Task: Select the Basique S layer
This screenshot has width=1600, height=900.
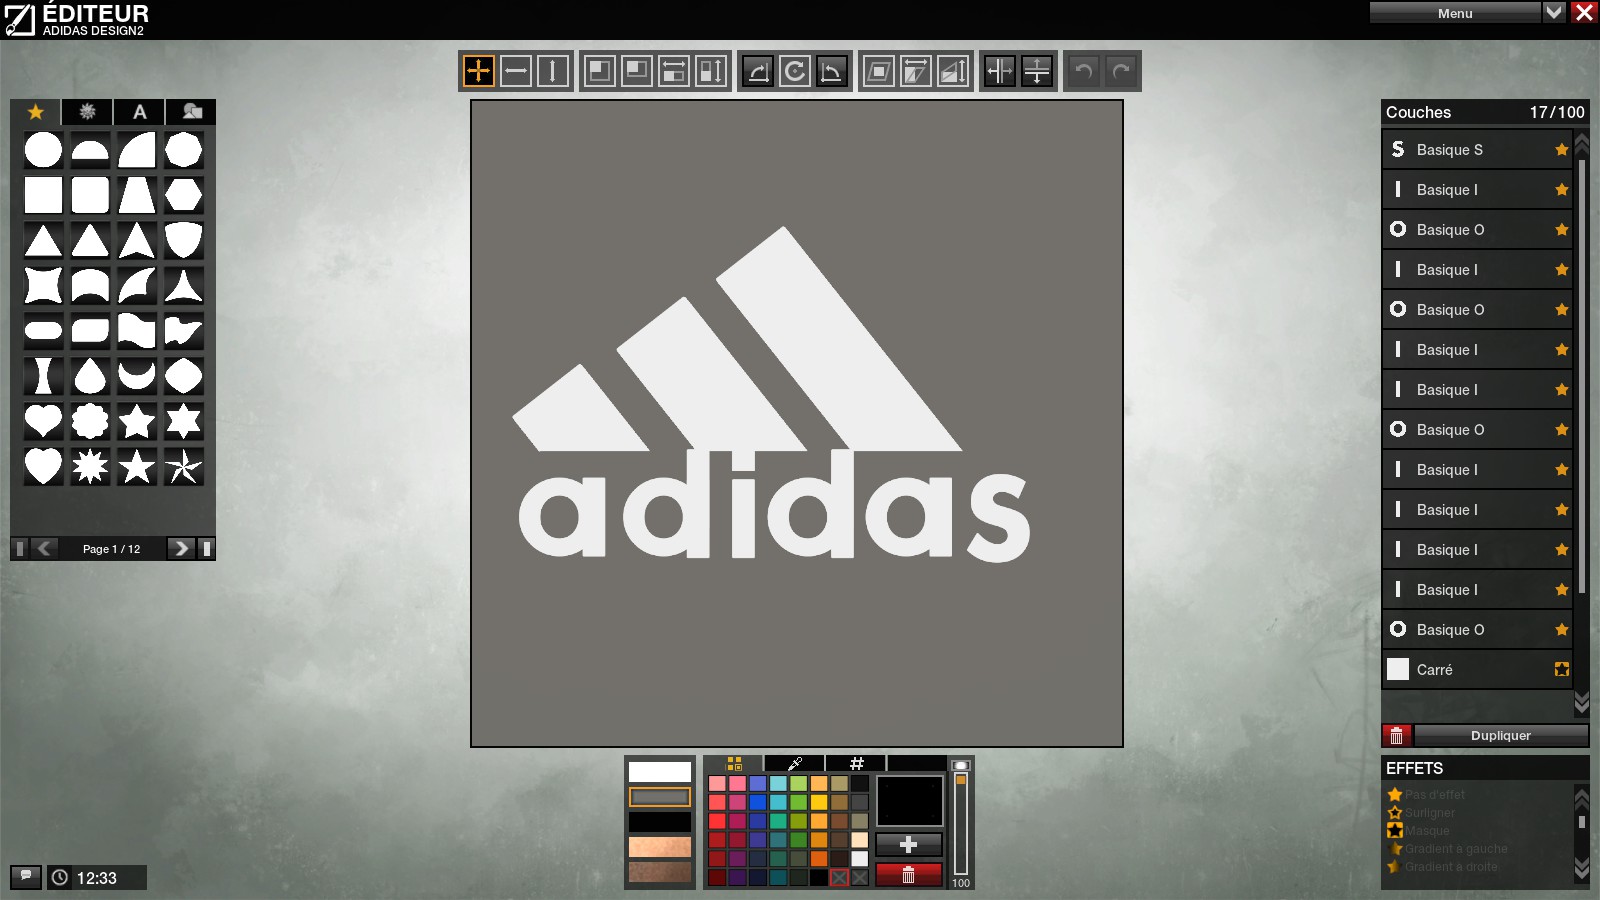Action: click(x=1477, y=149)
